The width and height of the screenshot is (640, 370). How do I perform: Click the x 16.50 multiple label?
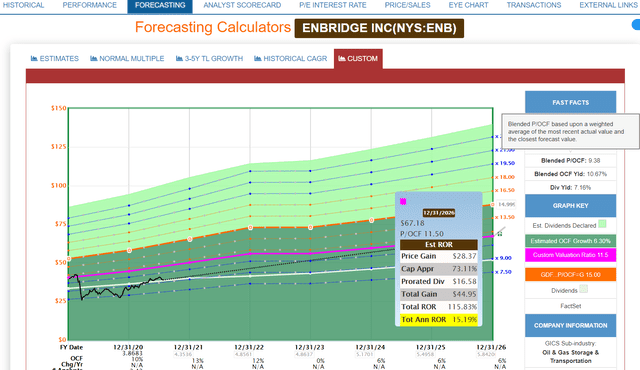505,190
